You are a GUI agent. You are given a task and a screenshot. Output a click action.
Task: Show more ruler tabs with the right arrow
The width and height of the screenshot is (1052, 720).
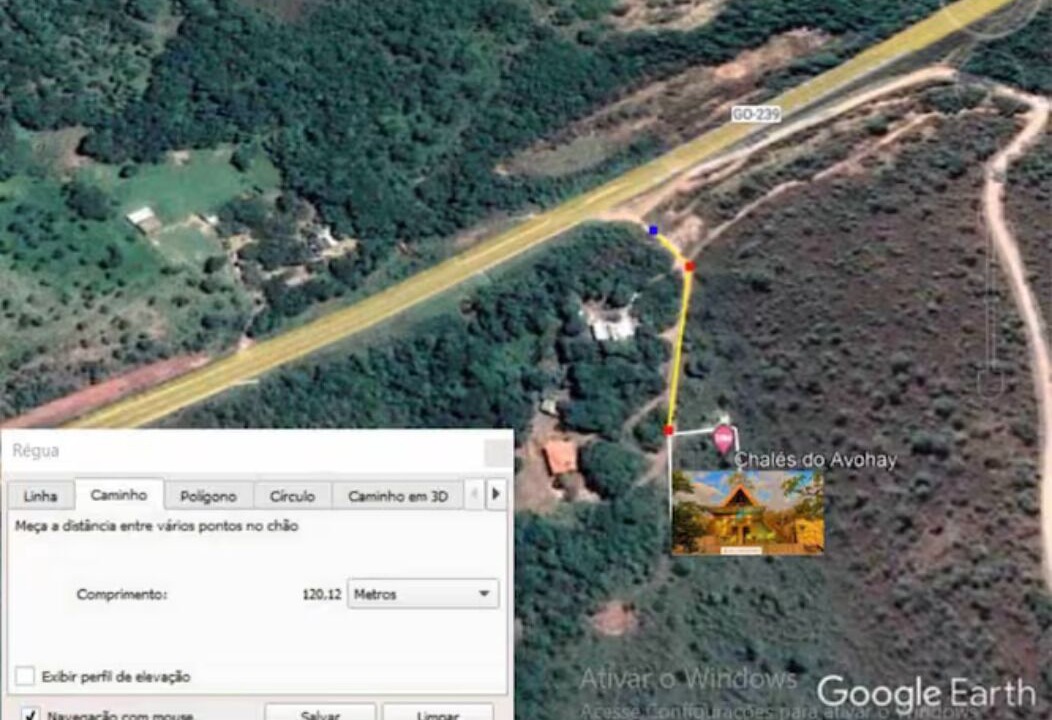pyautogui.click(x=496, y=495)
